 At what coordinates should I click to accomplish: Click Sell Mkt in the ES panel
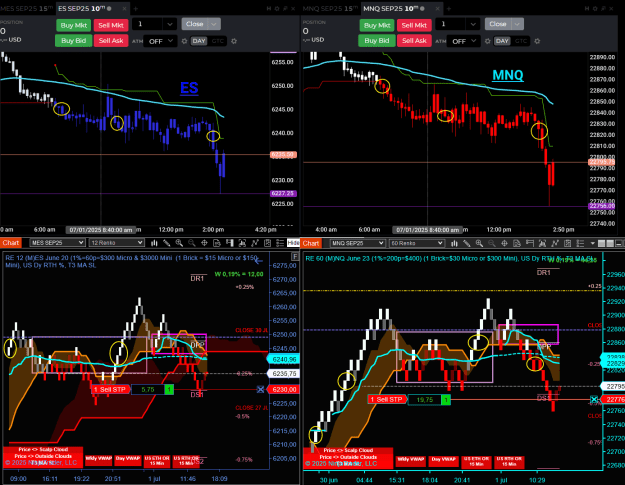click(111, 25)
